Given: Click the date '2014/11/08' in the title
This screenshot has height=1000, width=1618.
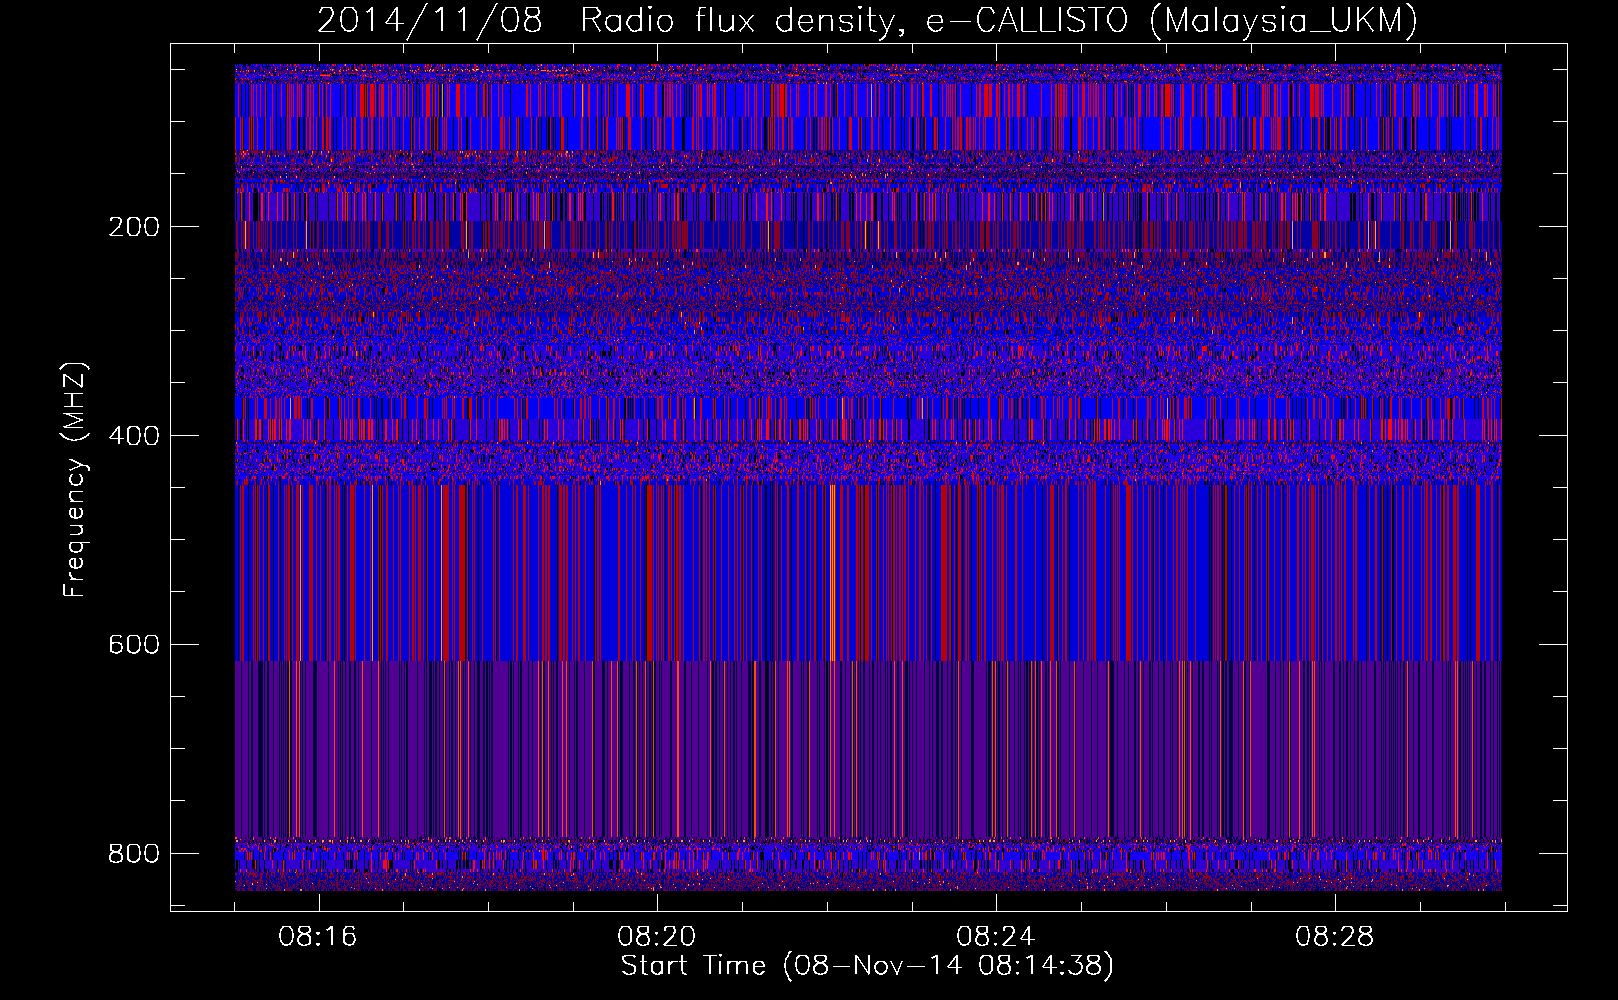Looking at the screenshot, I should tap(430, 20).
